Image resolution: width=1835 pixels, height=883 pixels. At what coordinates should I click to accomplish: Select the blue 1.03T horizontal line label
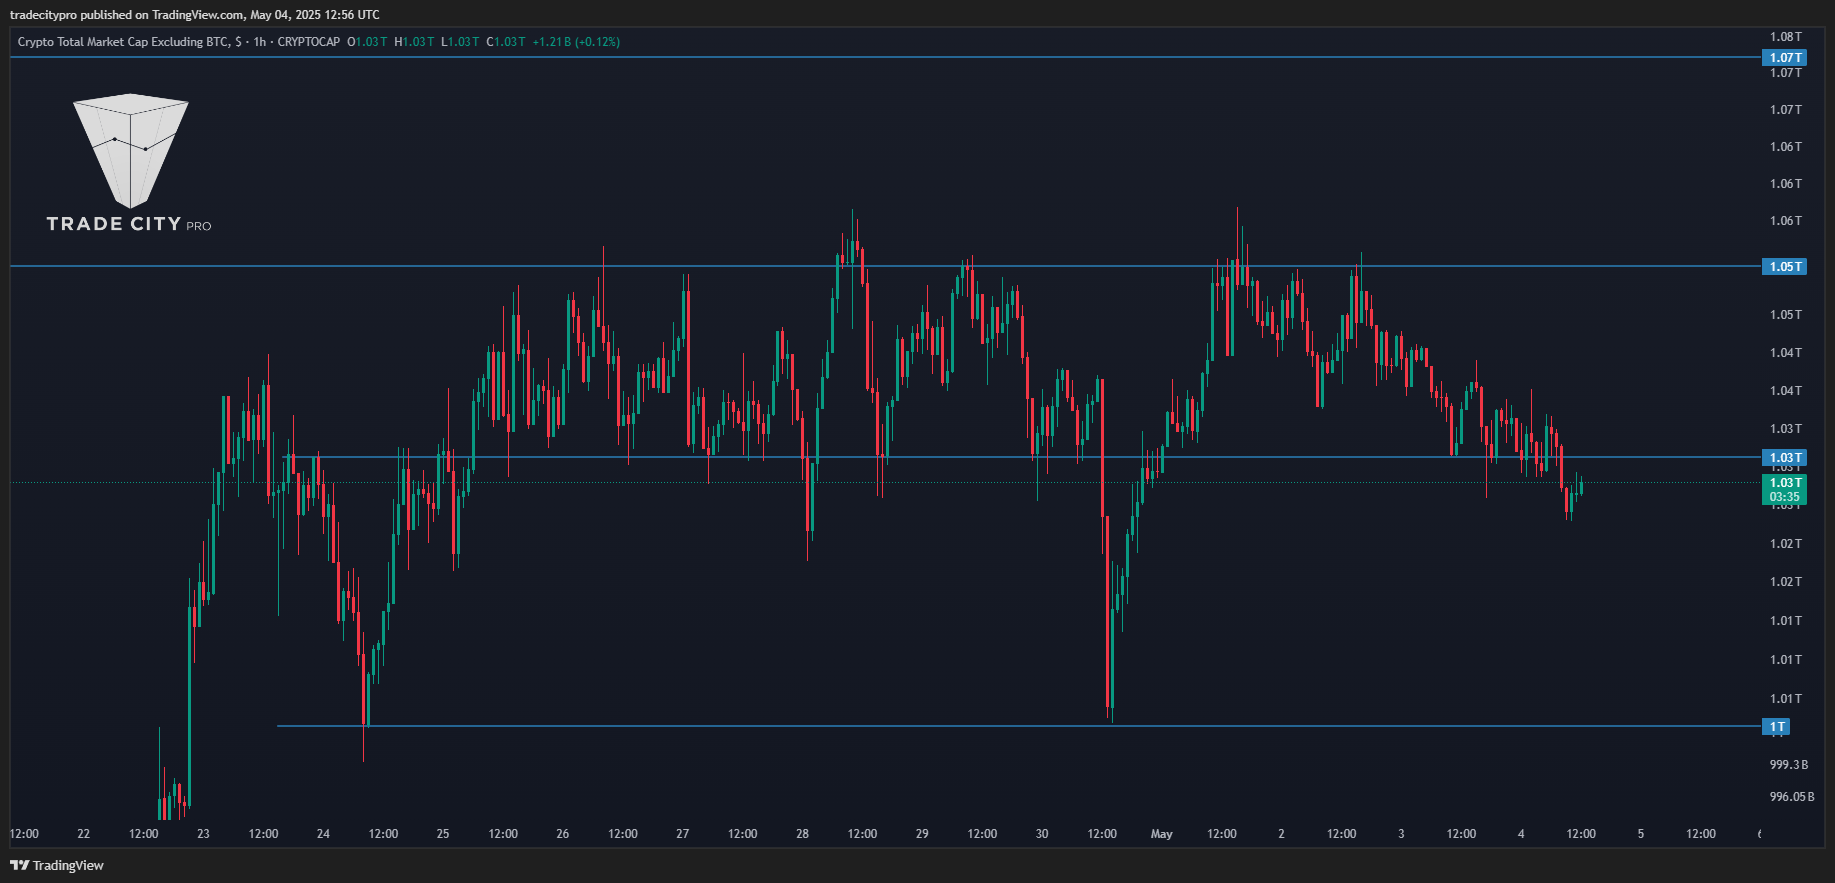[x=1784, y=458]
